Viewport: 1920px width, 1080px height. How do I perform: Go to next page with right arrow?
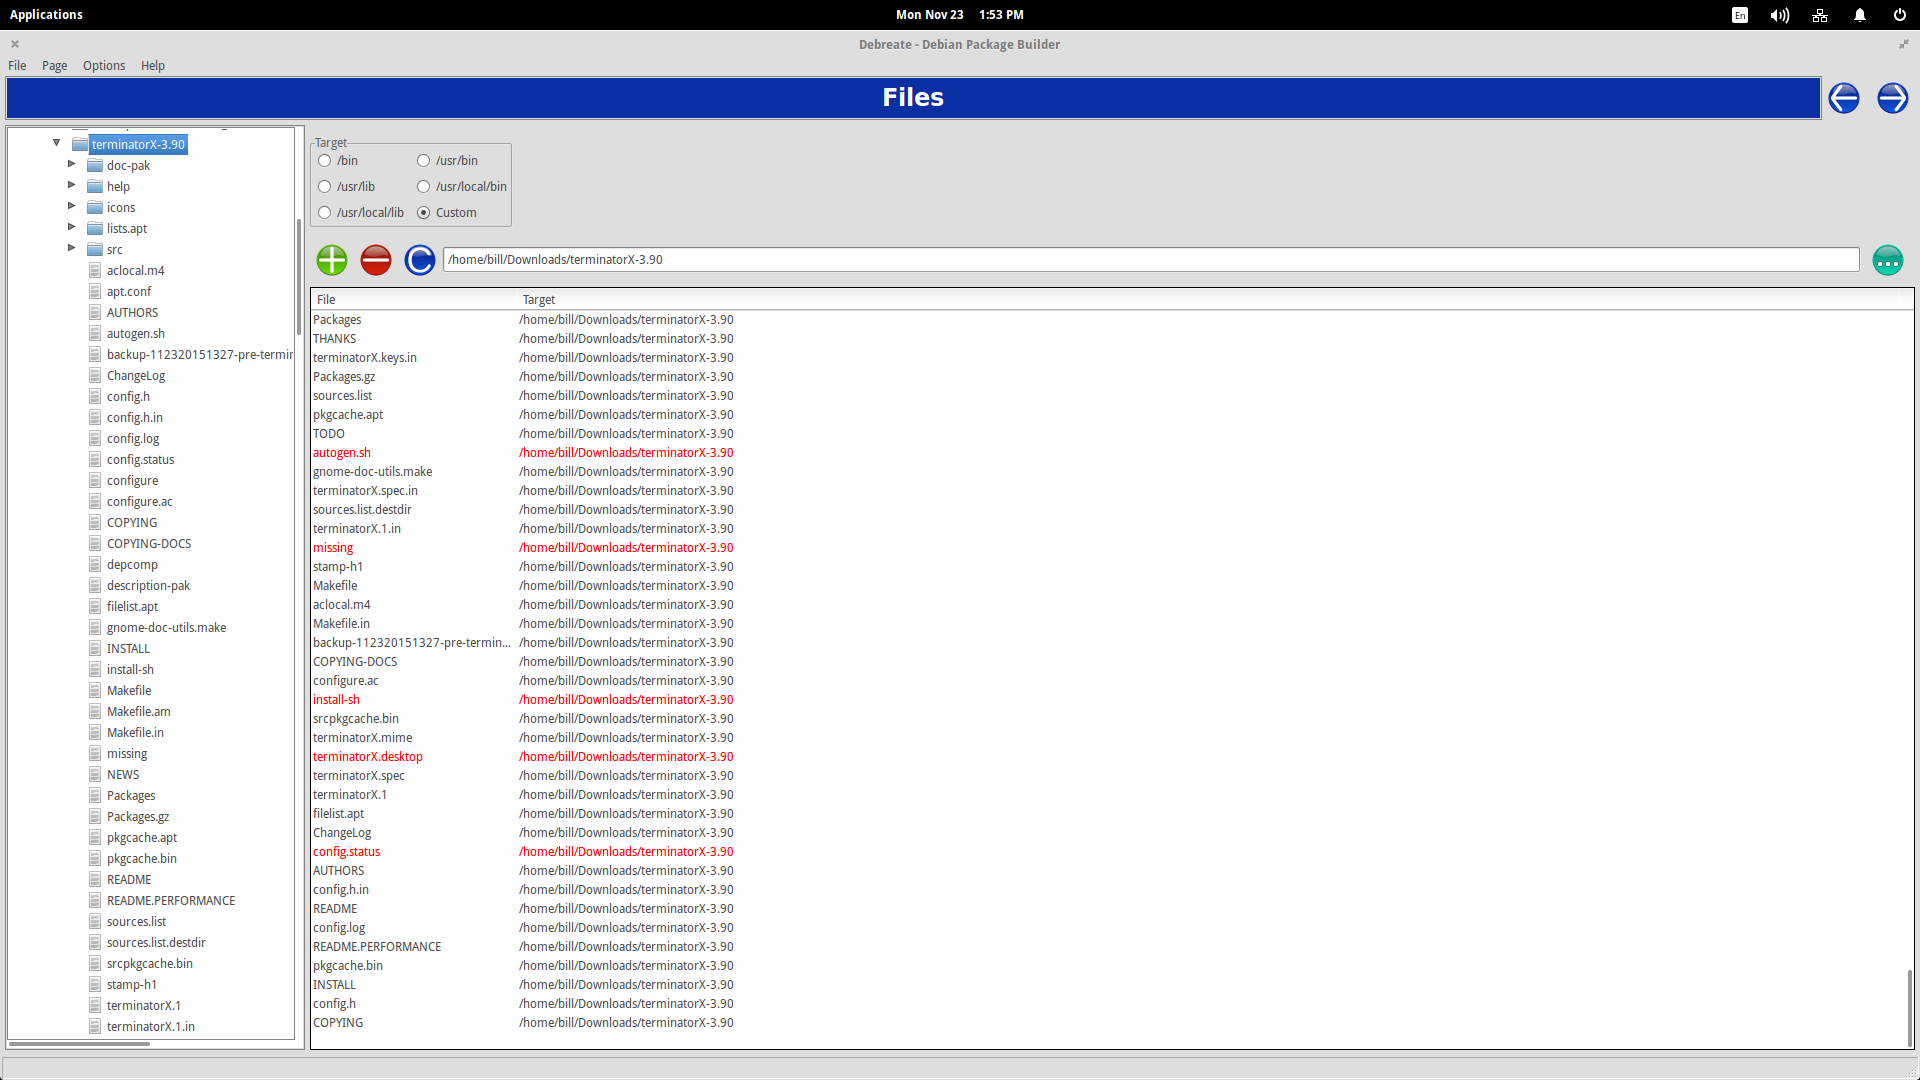coord(1893,98)
